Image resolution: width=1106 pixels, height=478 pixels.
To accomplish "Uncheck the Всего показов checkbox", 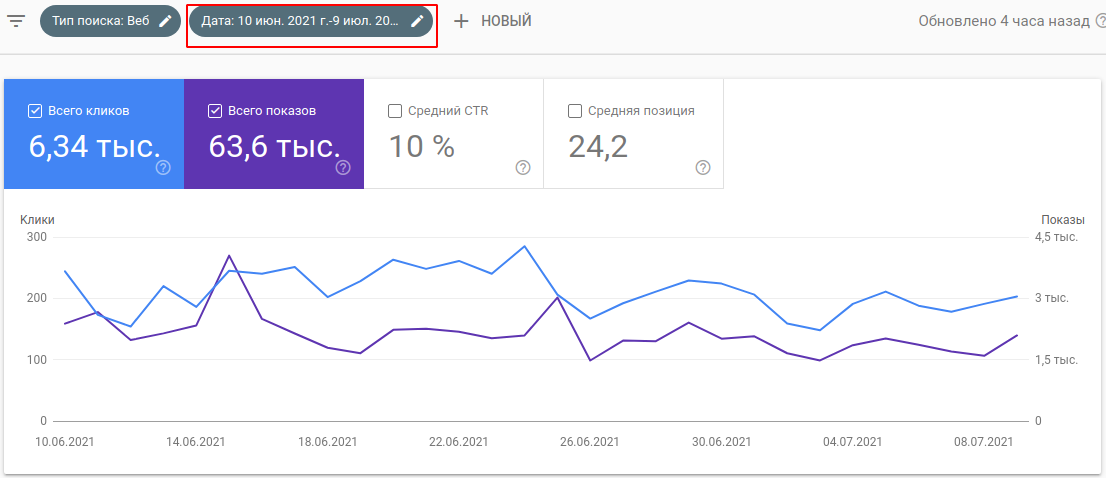I will coord(215,111).
